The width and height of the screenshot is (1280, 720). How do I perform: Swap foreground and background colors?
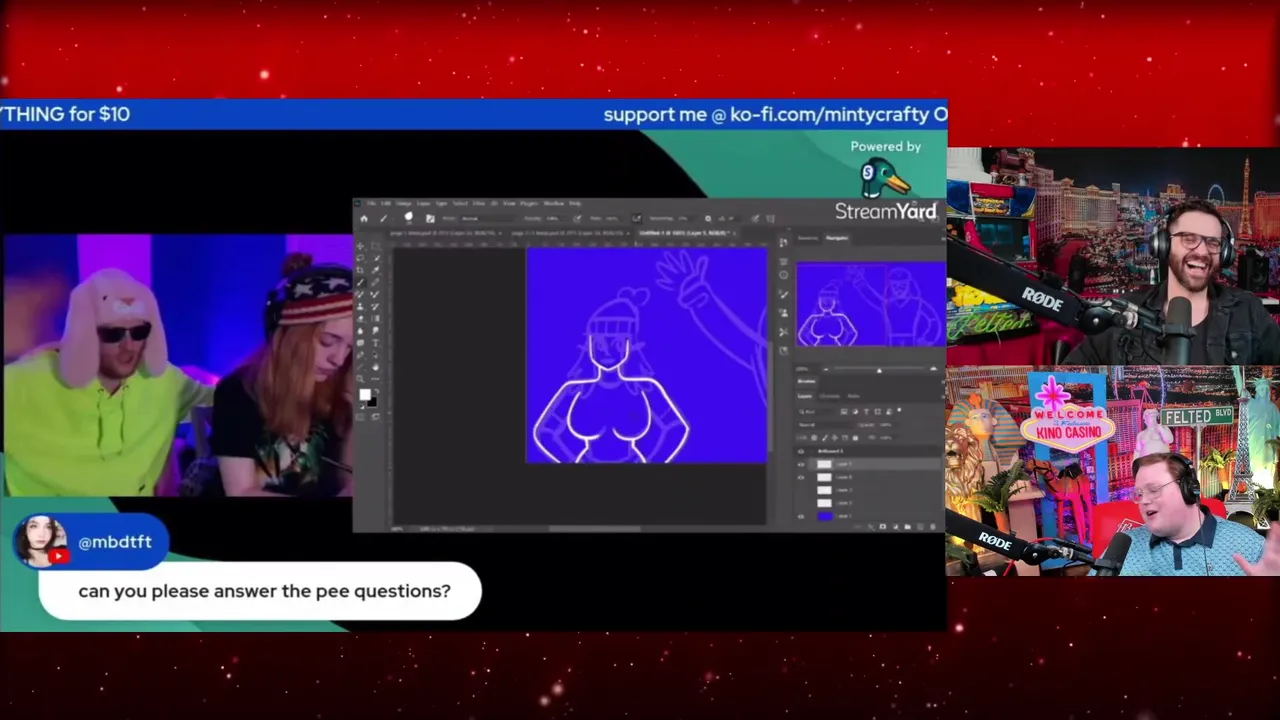click(377, 391)
